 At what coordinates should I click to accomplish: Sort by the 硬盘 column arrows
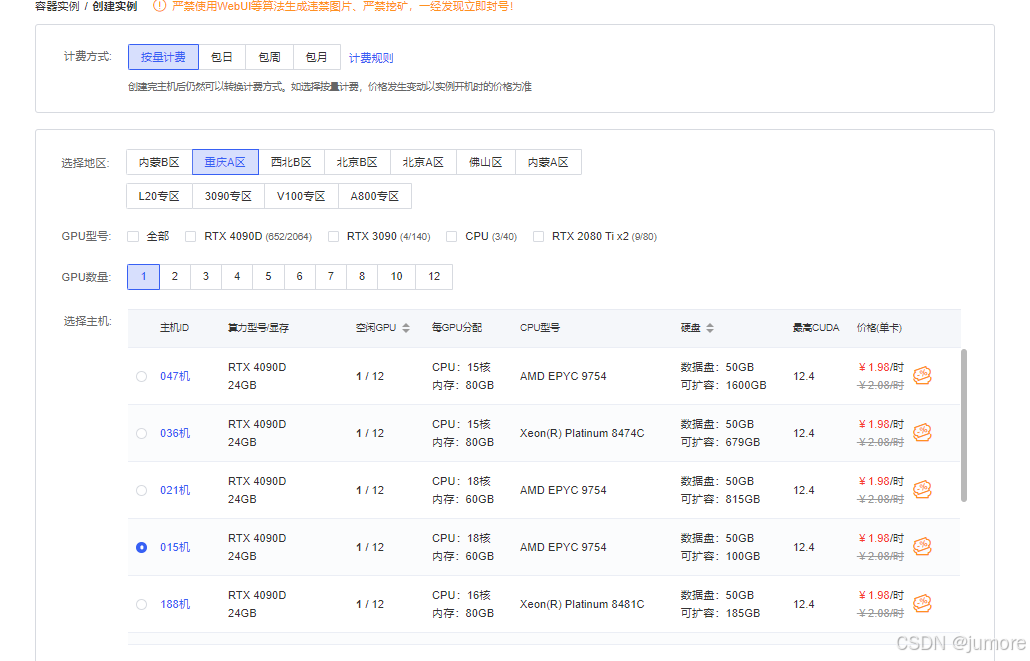tap(710, 328)
